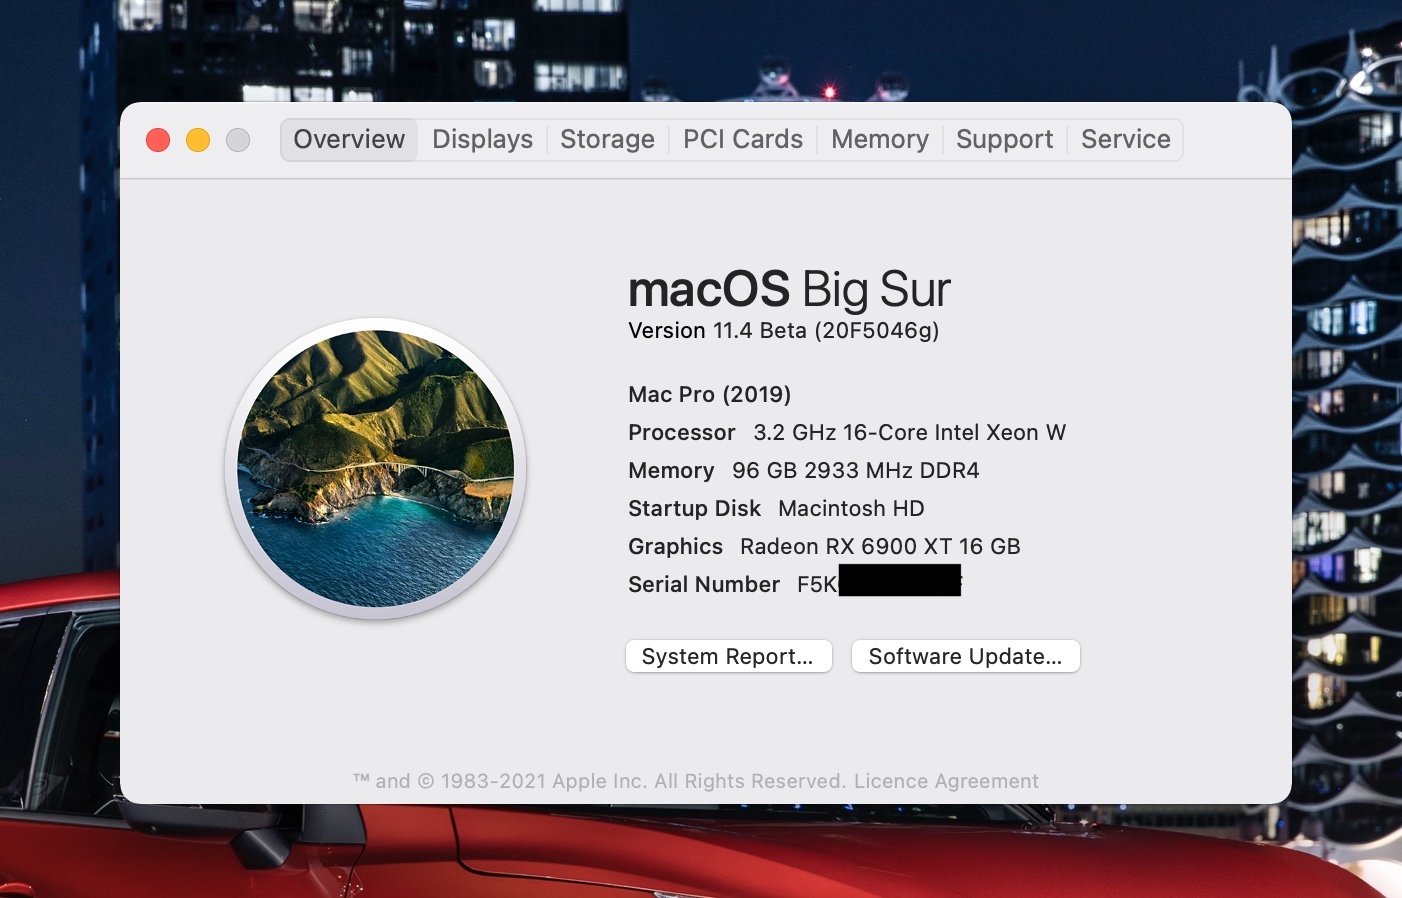Show the Service tab

pos(1125,139)
